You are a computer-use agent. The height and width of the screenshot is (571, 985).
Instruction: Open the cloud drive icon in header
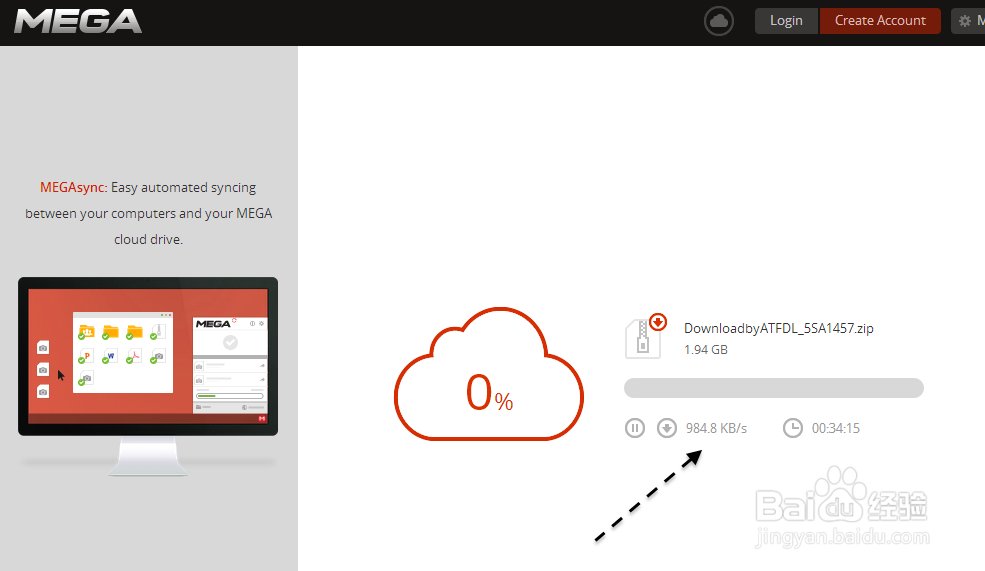(719, 21)
